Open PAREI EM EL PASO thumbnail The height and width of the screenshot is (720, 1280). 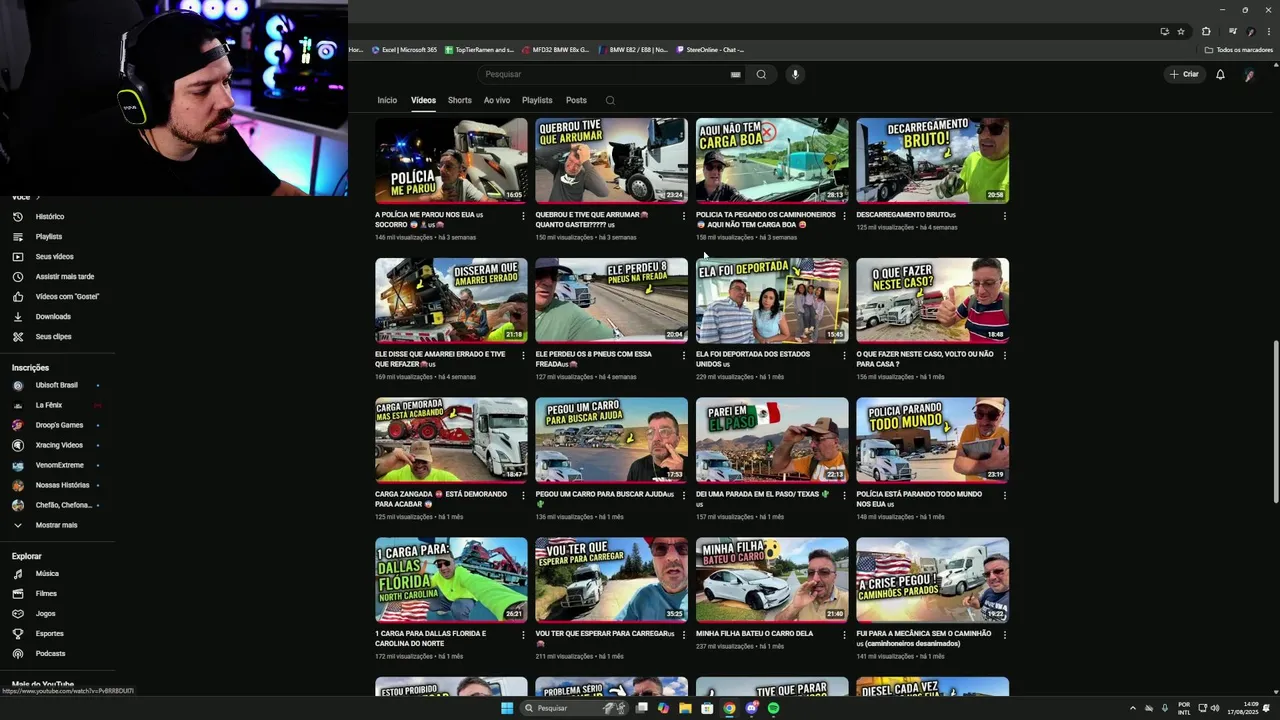pos(772,440)
